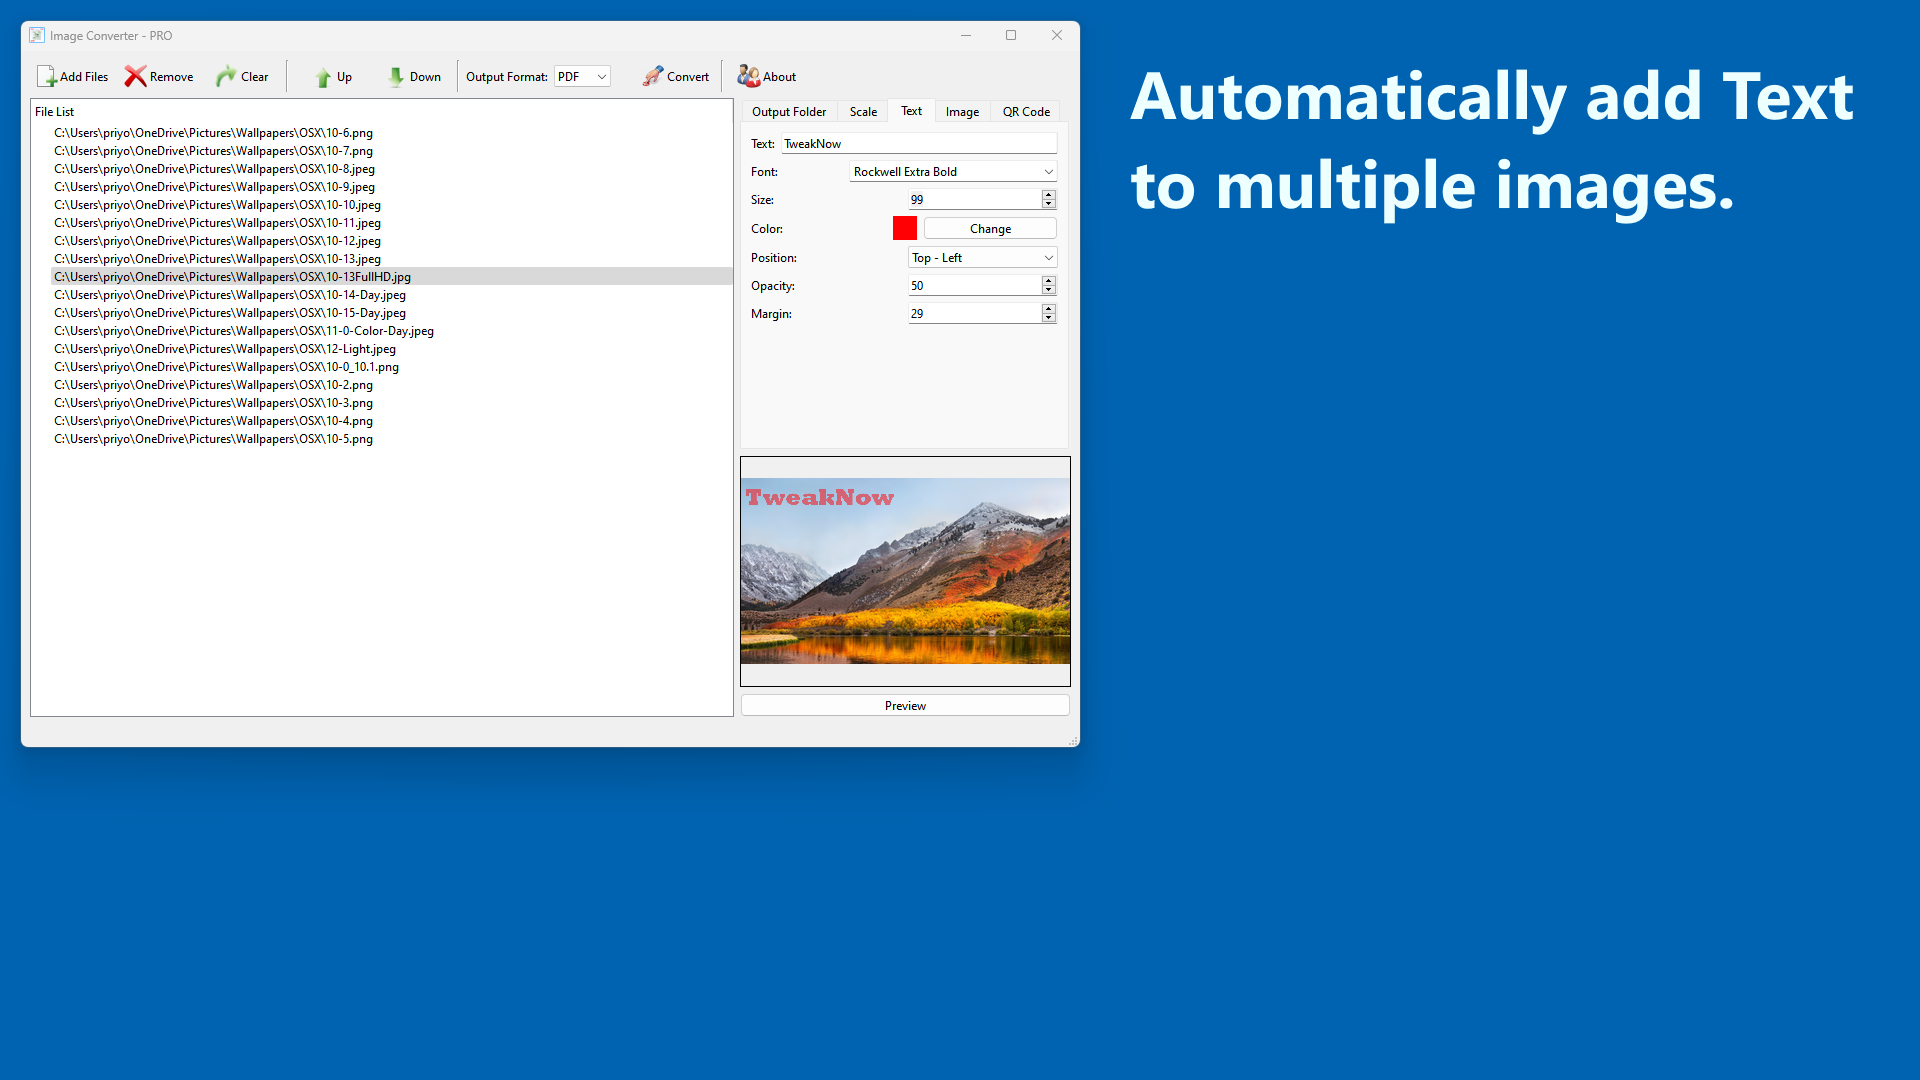Click the Image Converter app icon in title bar

click(37, 35)
